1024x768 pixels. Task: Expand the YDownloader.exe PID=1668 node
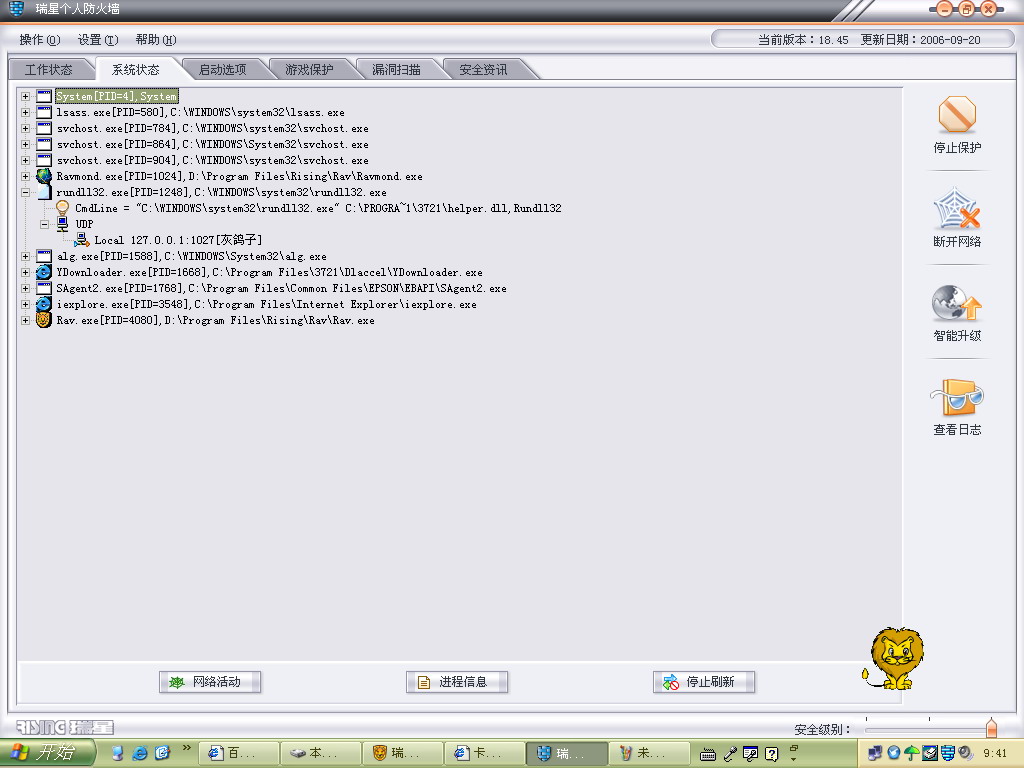point(25,272)
